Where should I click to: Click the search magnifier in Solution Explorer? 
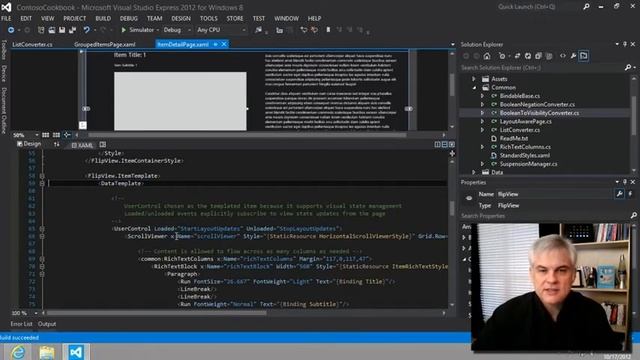(628, 67)
